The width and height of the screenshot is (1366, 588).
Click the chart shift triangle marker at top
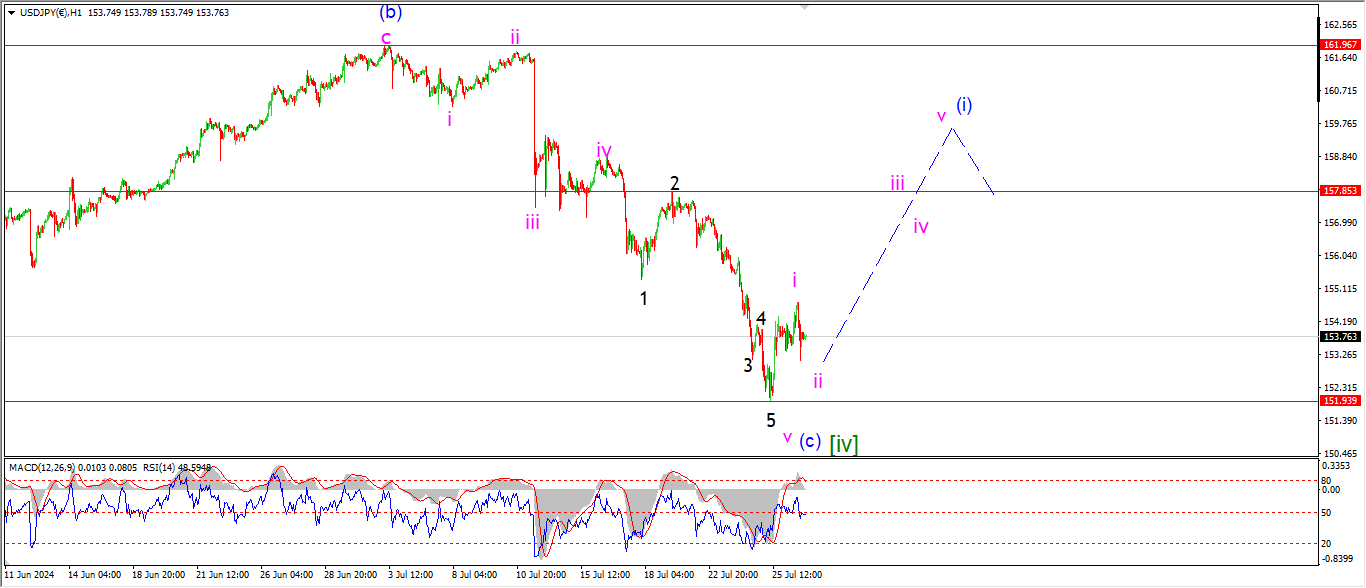pyautogui.click(x=804, y=6)
